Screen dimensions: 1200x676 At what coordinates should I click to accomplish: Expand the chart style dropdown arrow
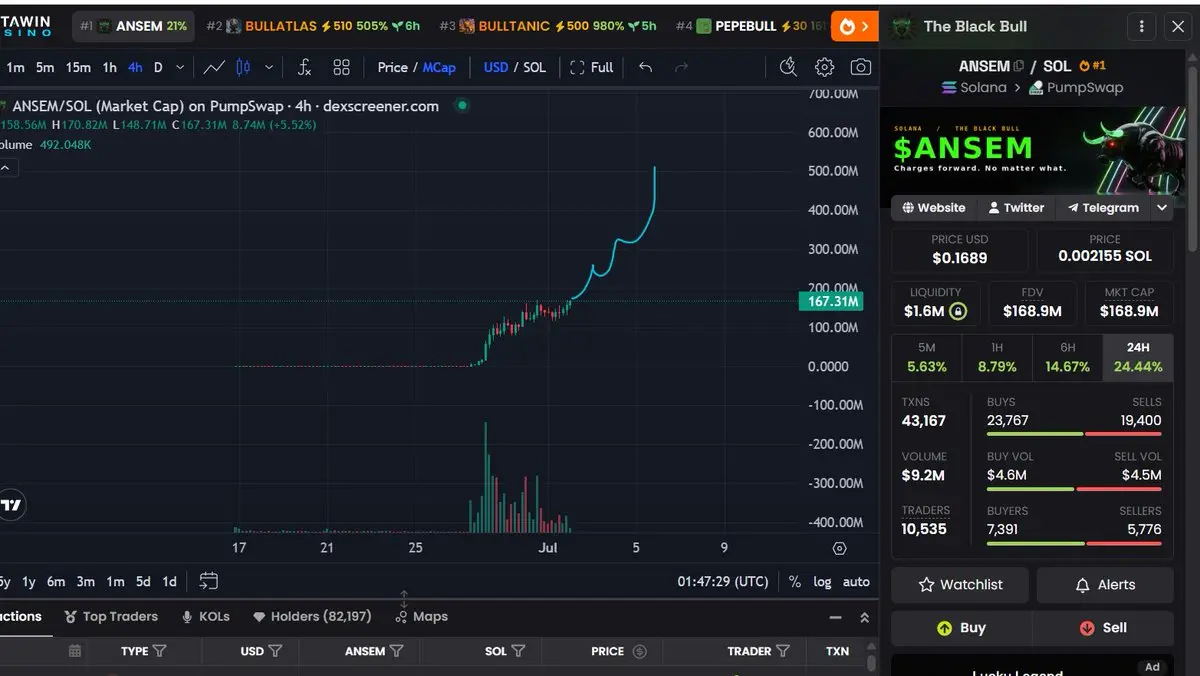[x=269, y=67]
